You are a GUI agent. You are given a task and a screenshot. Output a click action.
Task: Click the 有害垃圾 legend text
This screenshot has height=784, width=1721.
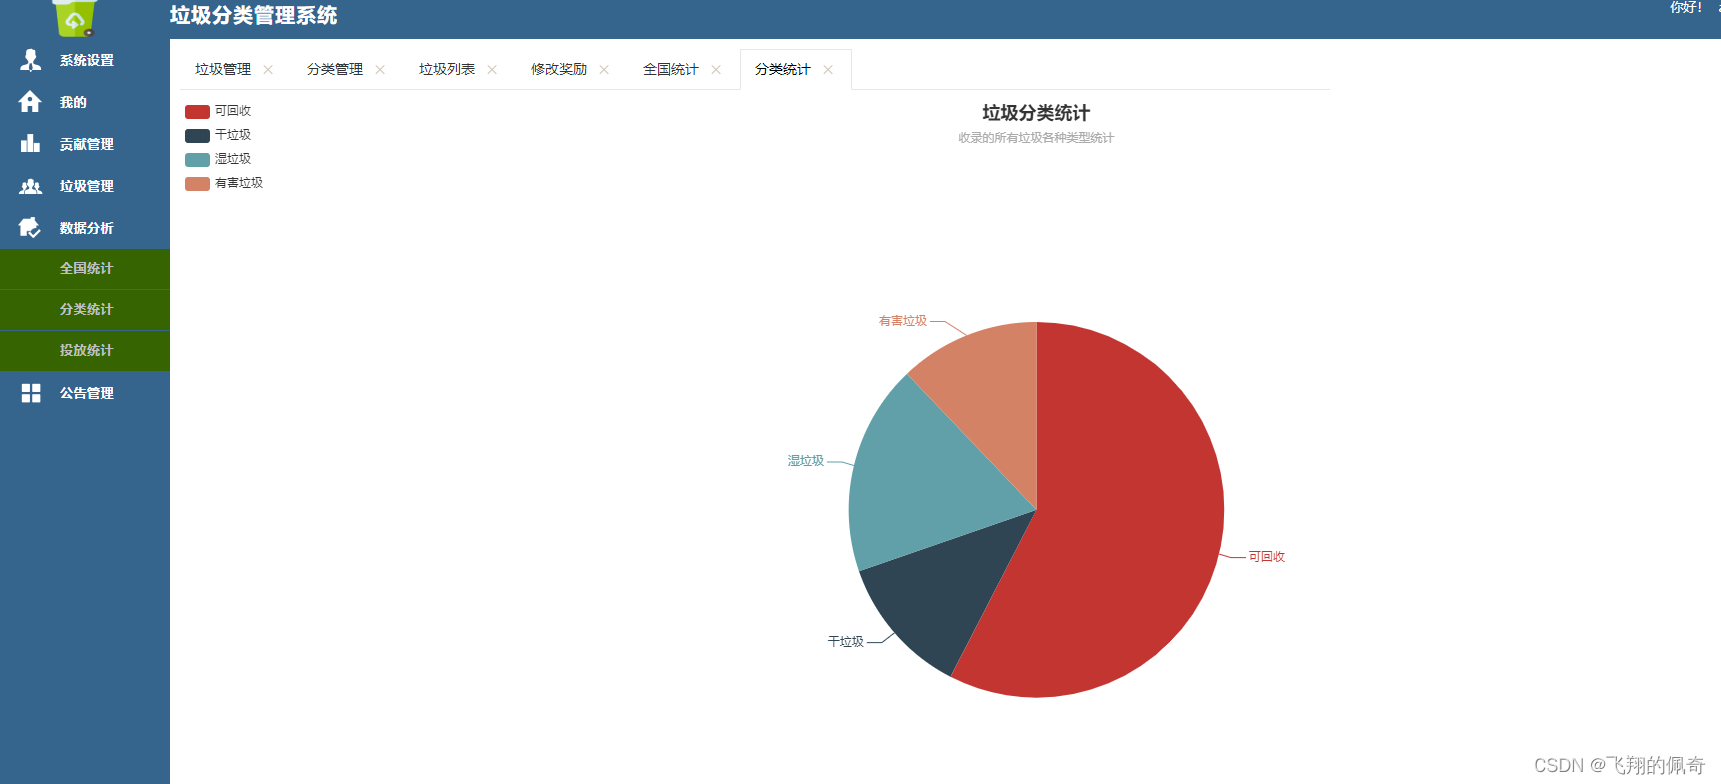(239, 183)
